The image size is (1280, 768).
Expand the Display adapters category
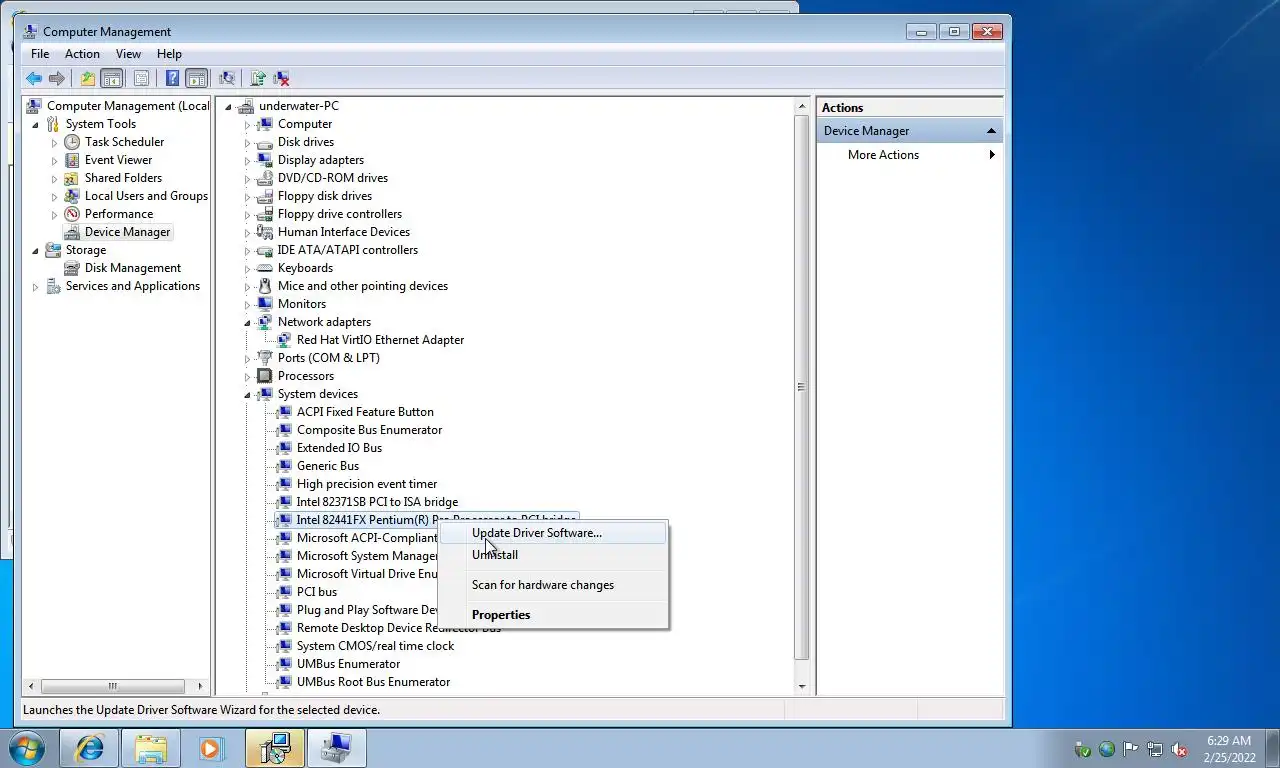coord(248,161)
